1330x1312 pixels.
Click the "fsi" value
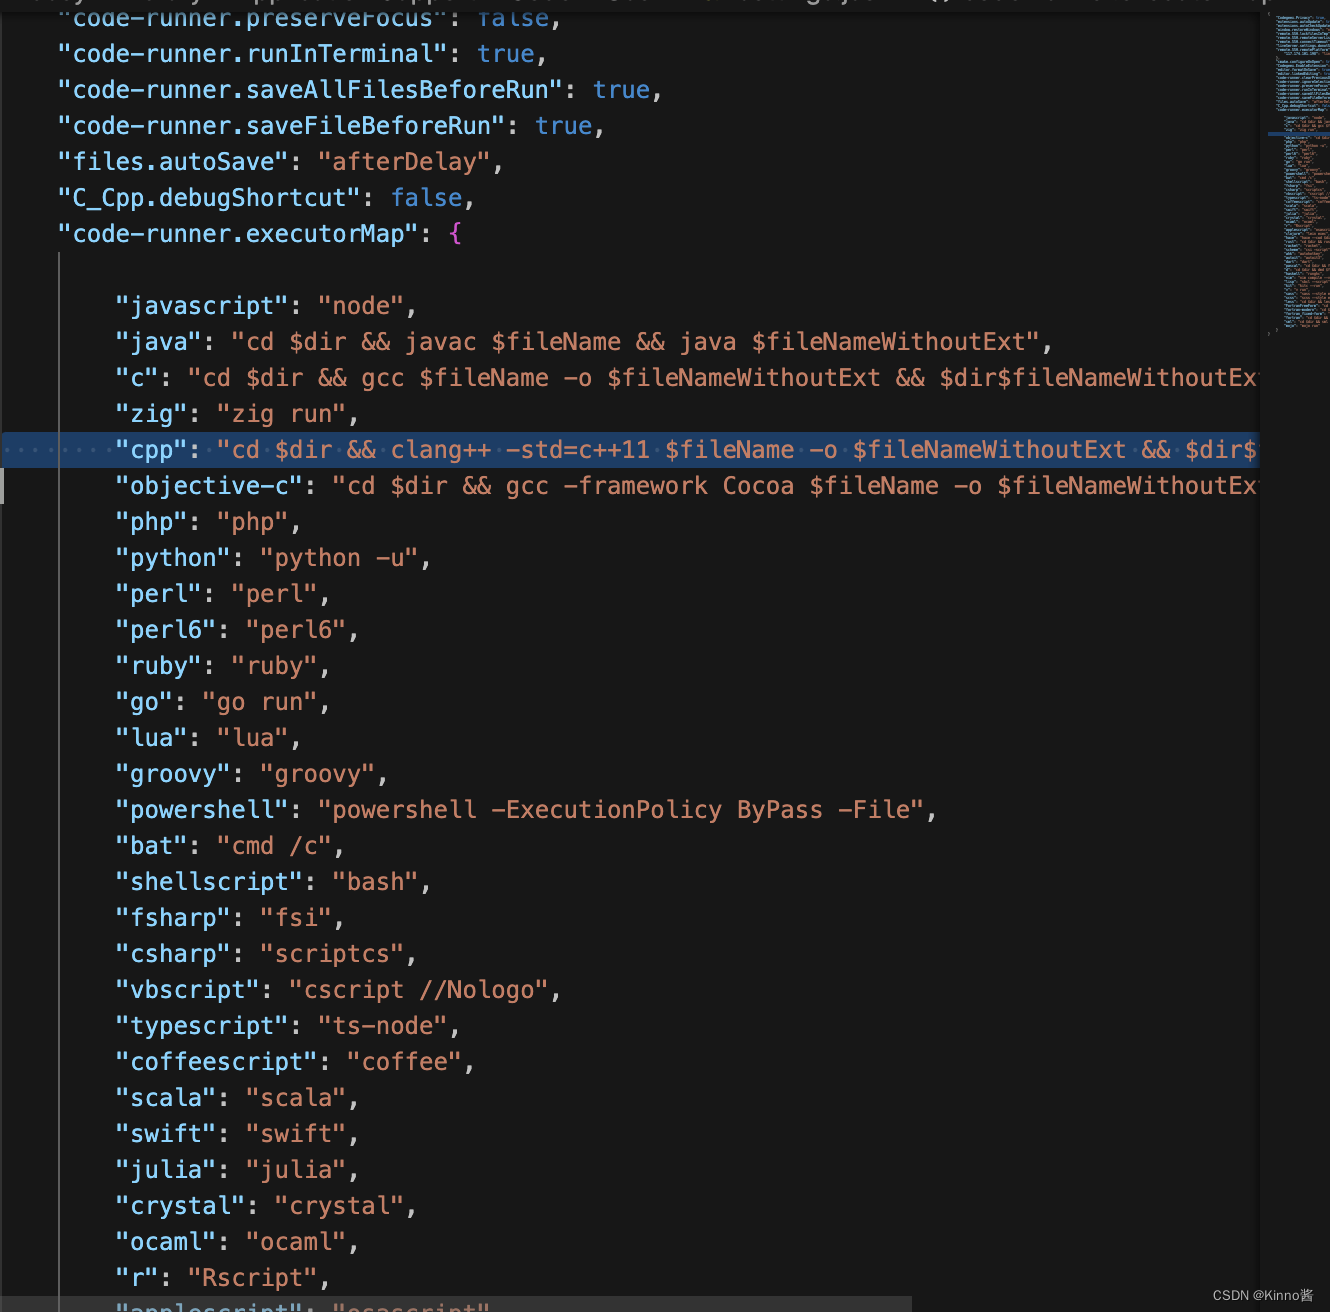(296, 918)
